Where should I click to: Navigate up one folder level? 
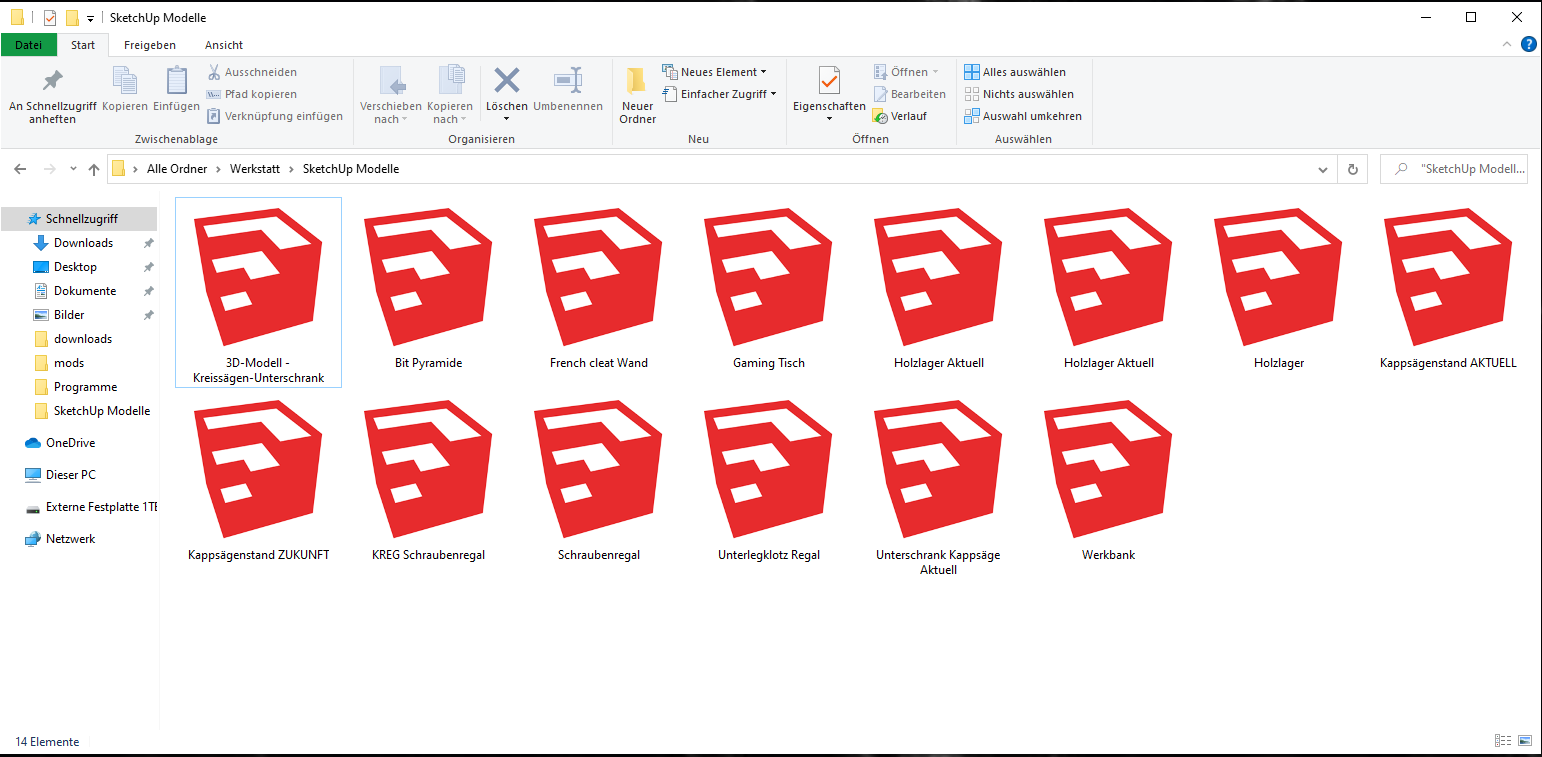point(94,170)
